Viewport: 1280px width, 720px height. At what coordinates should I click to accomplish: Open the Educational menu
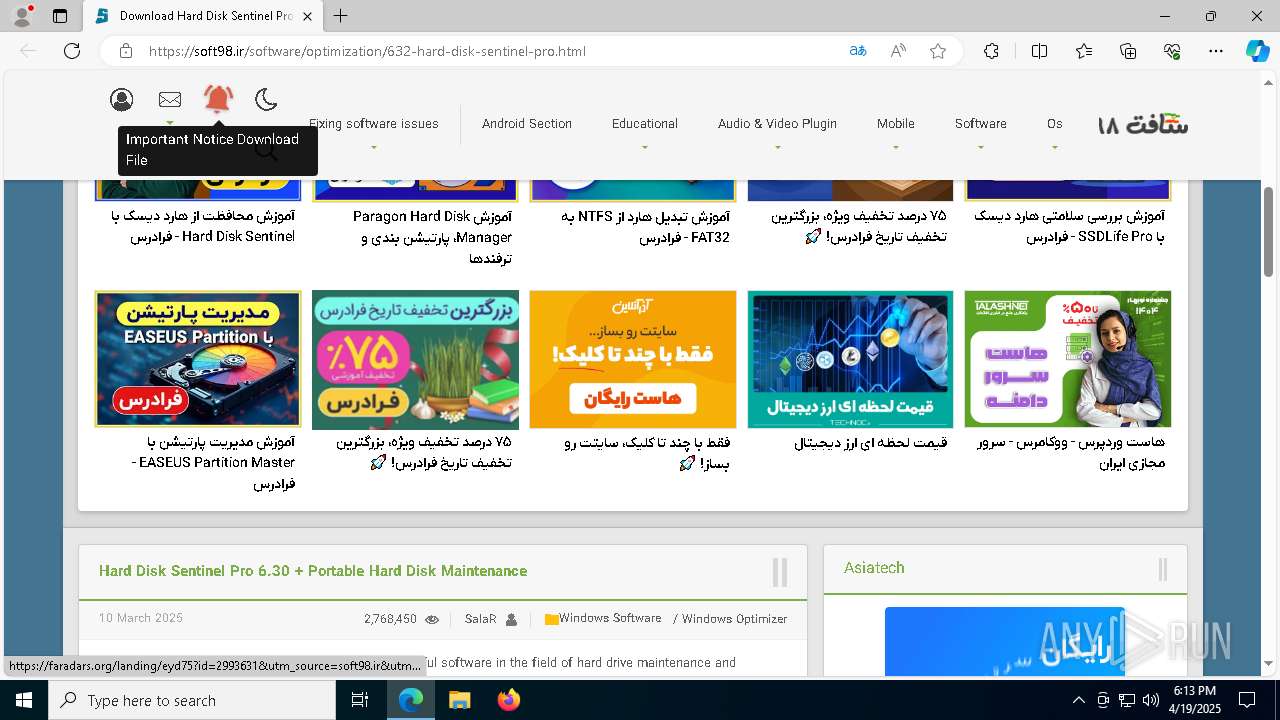pyautogui.click(x=645, y=124)
